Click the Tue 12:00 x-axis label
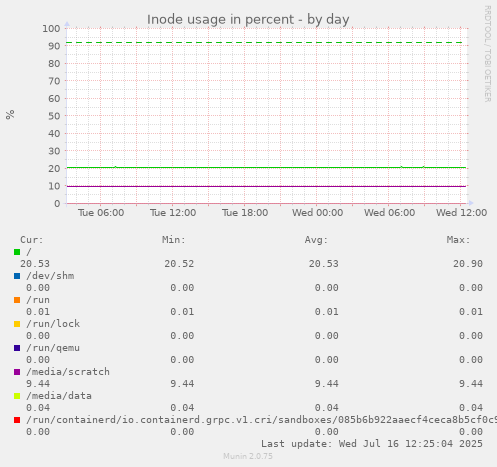Image resolution: width=497 pixels, height=467 pixels. point(173,213)
